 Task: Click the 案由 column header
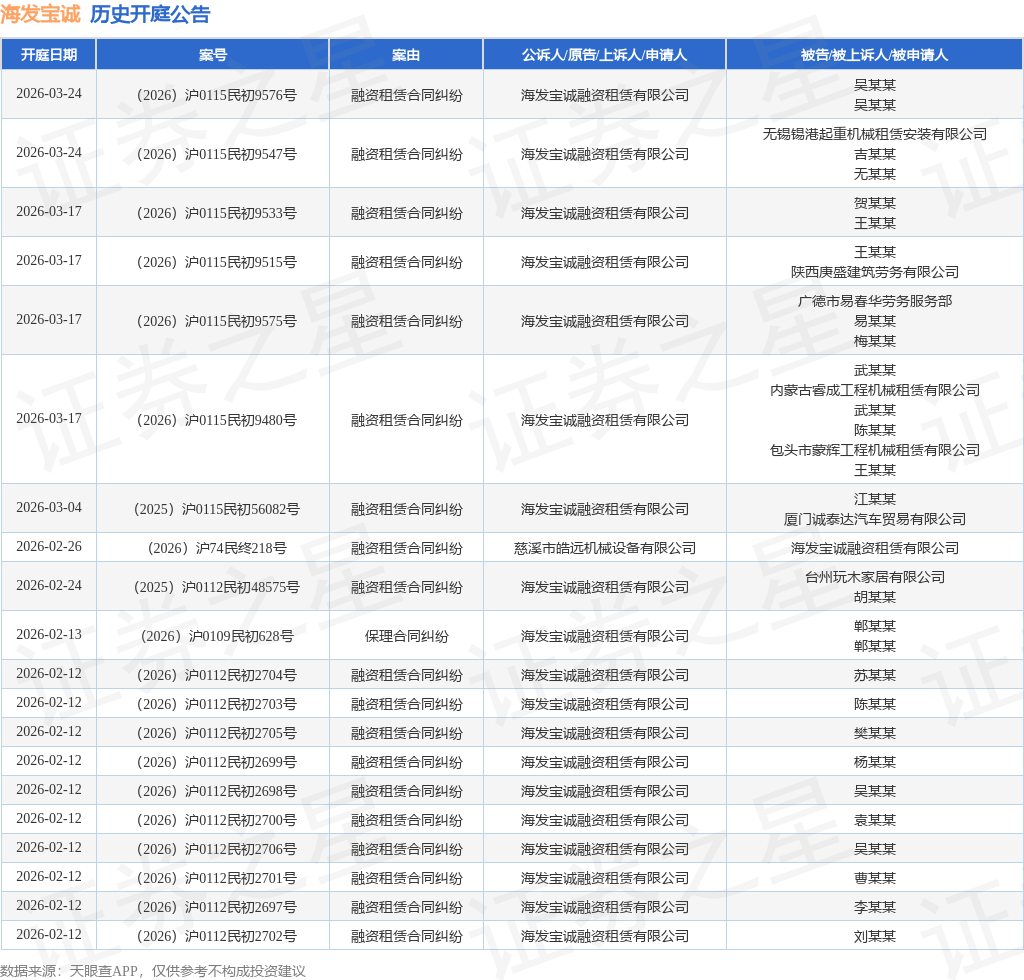[406, 55]
